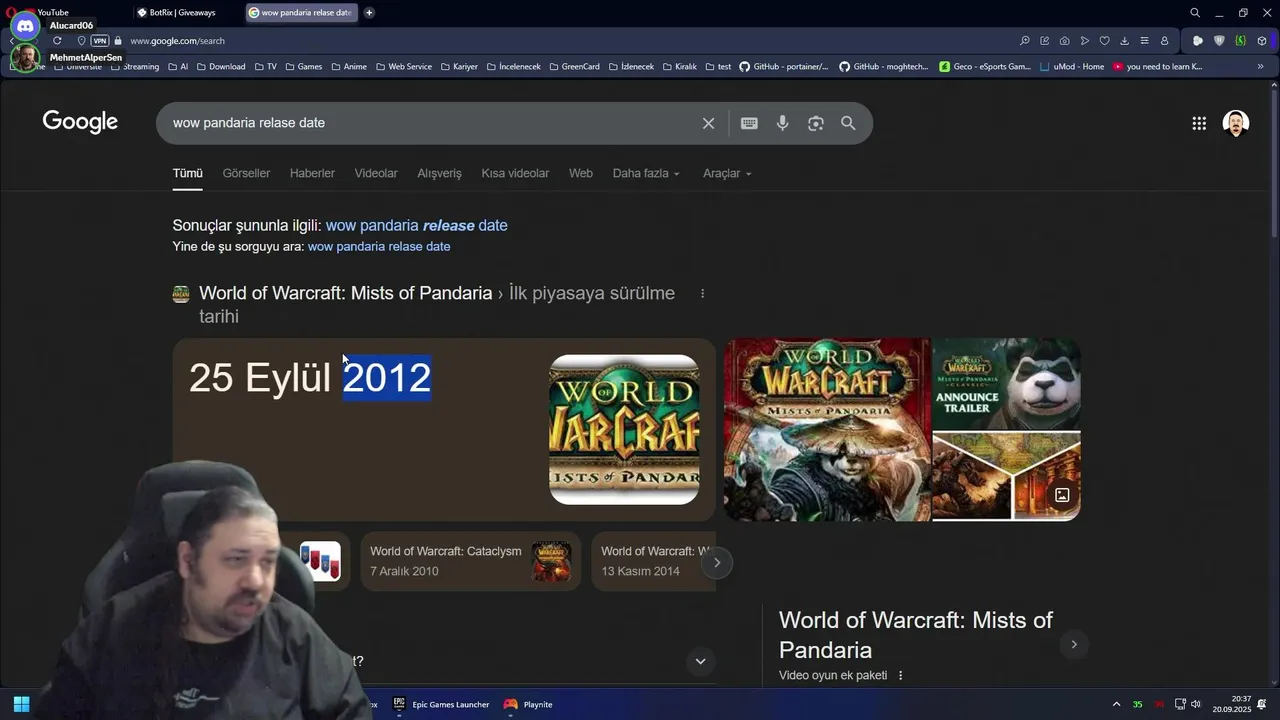Open the Google apps grid
Image resolution: width=1280 pixels, height=720 pixels.
coord(1199,123)
